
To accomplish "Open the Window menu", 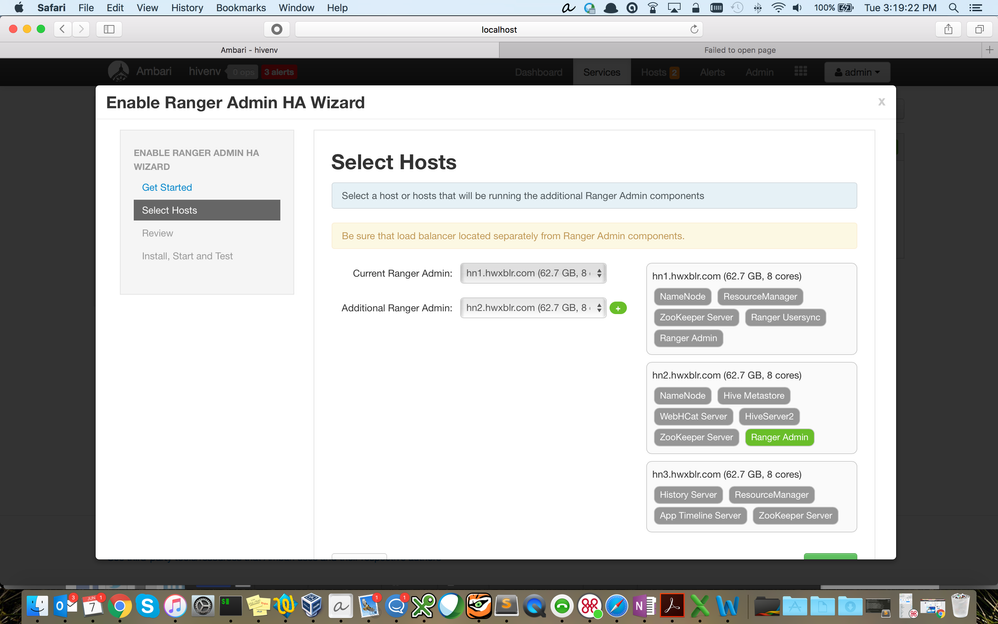I will click(297, 8).
